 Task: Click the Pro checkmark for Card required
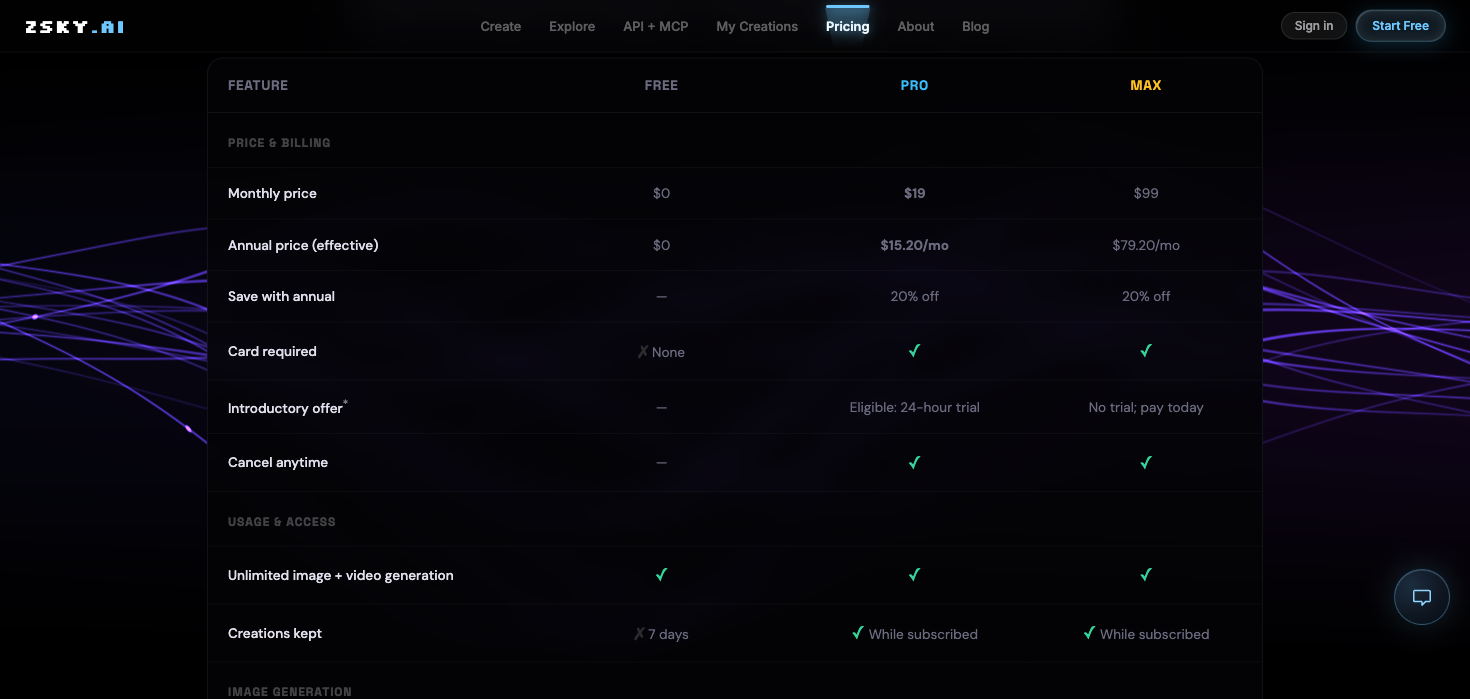coord(914,351)
